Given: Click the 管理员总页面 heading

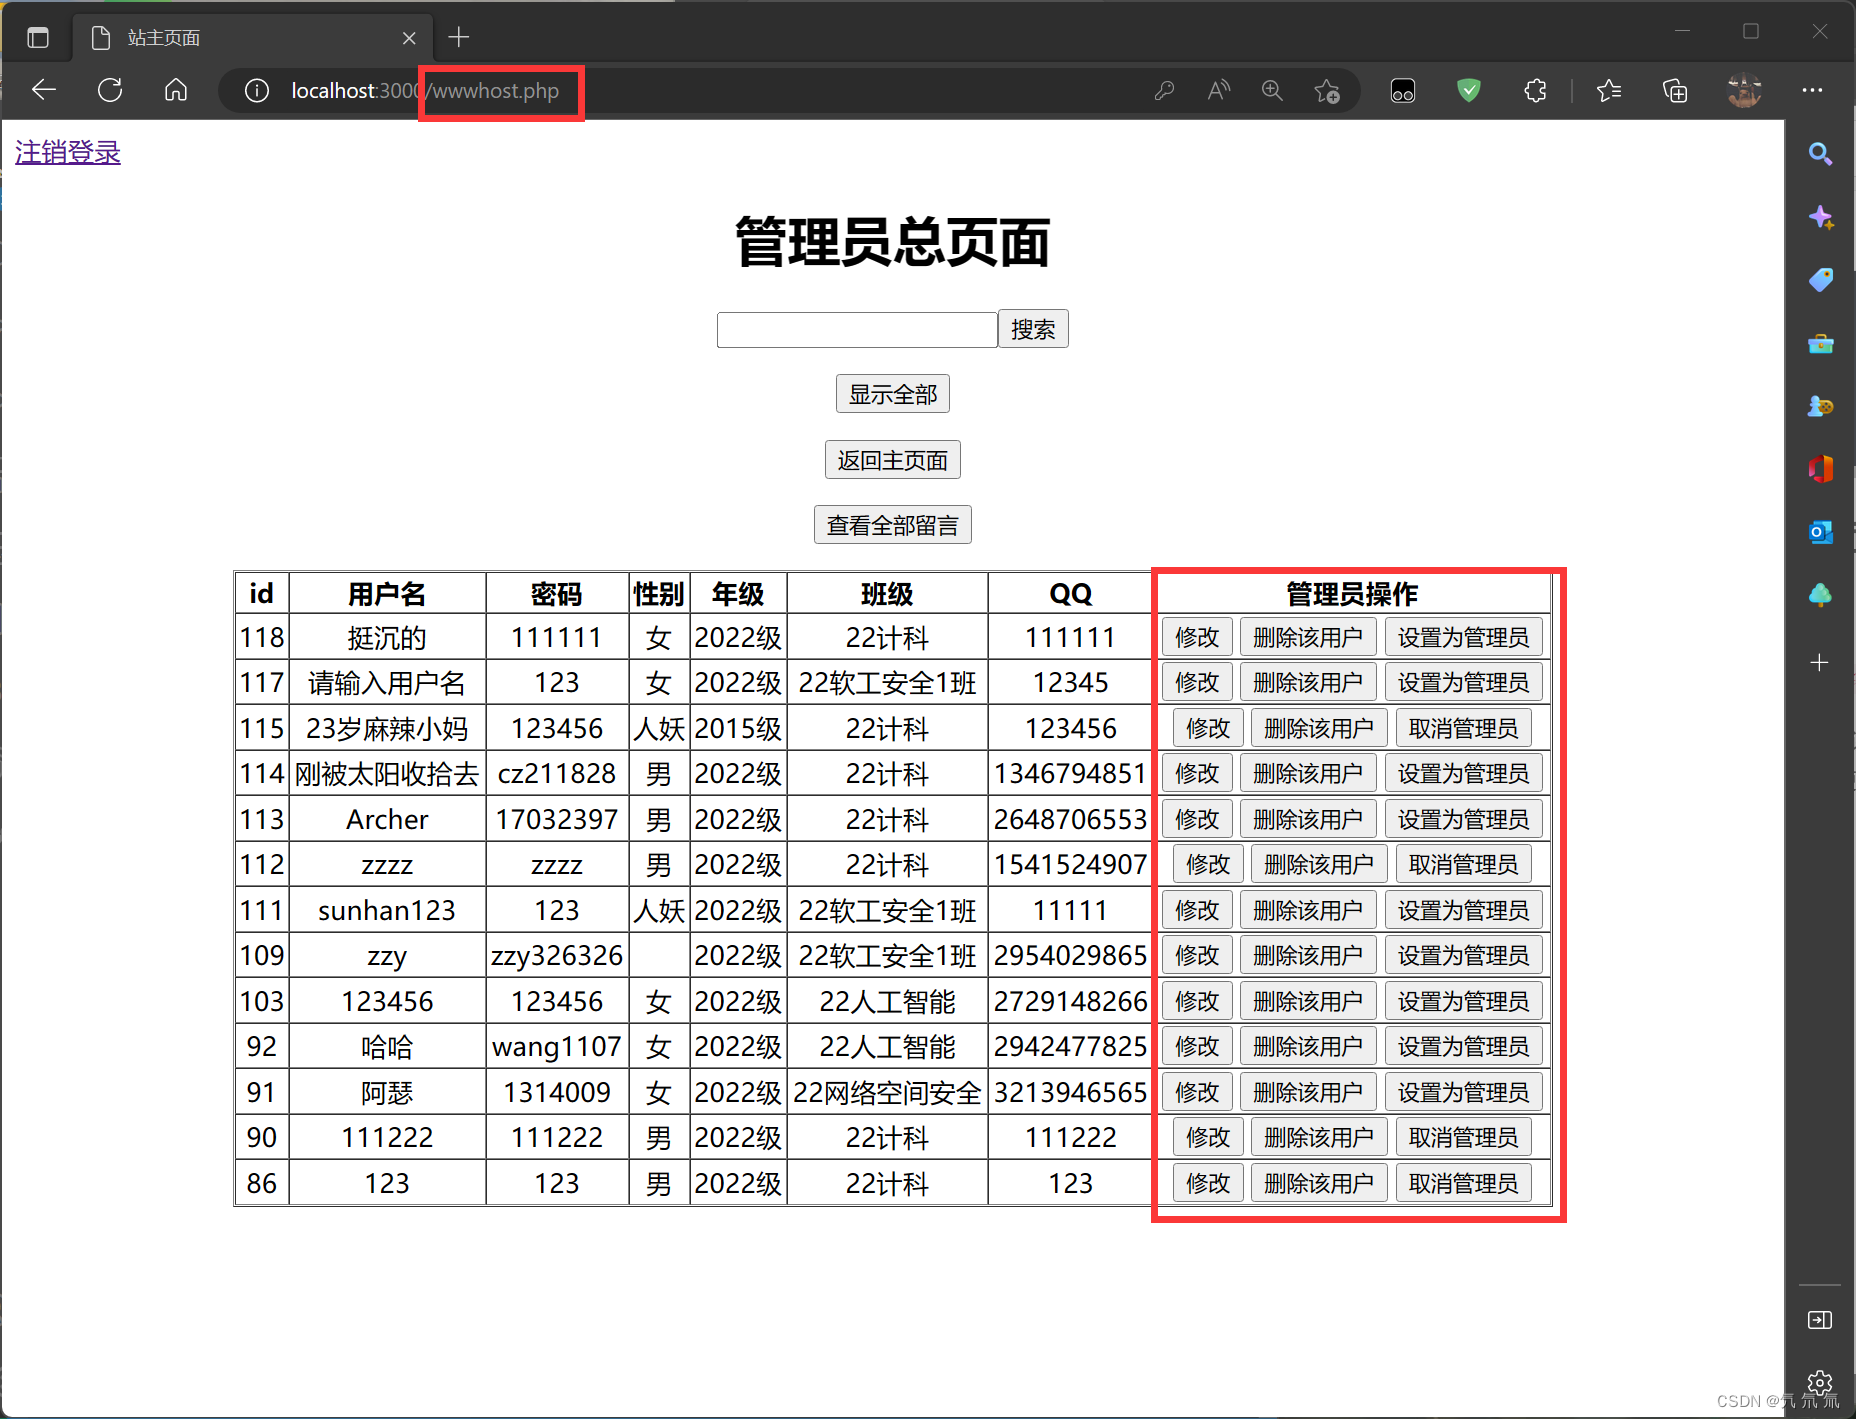Looking at the screenshot, I should coord(893,242).
